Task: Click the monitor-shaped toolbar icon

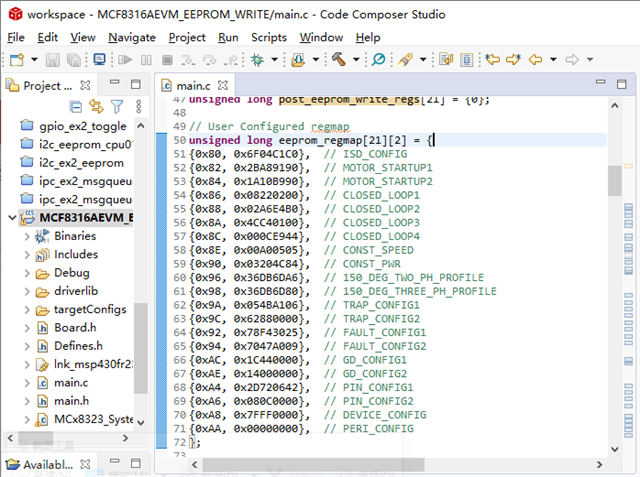Action: click(99, 60)
